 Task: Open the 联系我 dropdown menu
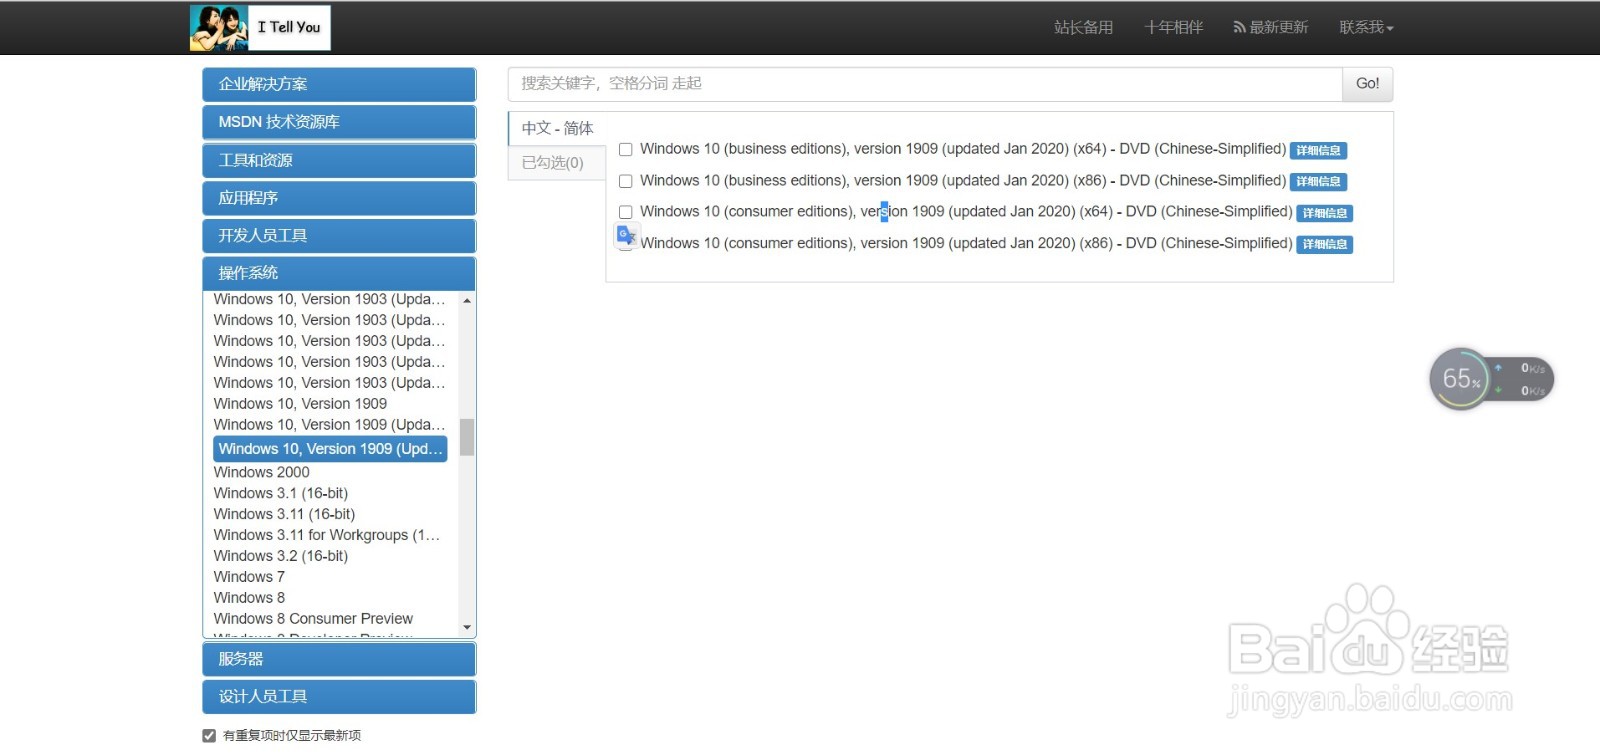tap(1366, 27)
